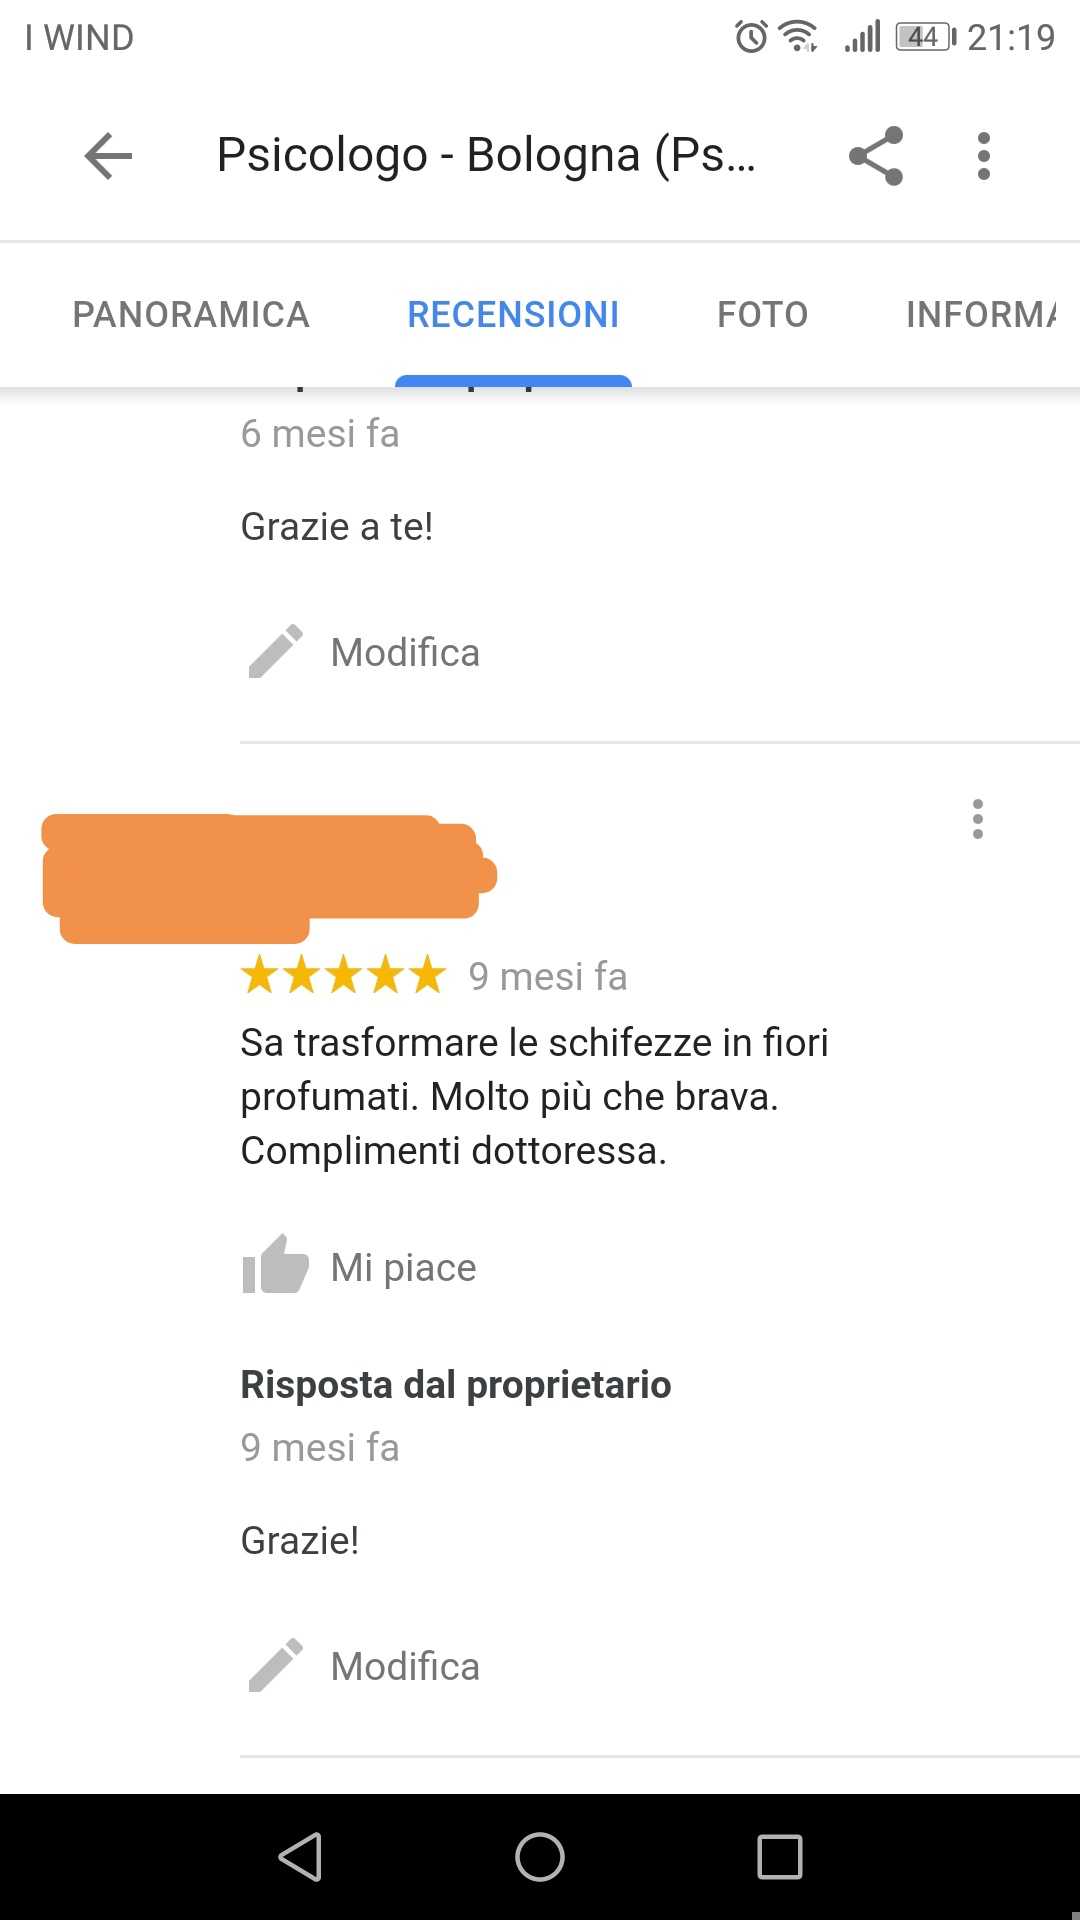Tap the thumbs-up icon on the review

[x=275, y=1265]
